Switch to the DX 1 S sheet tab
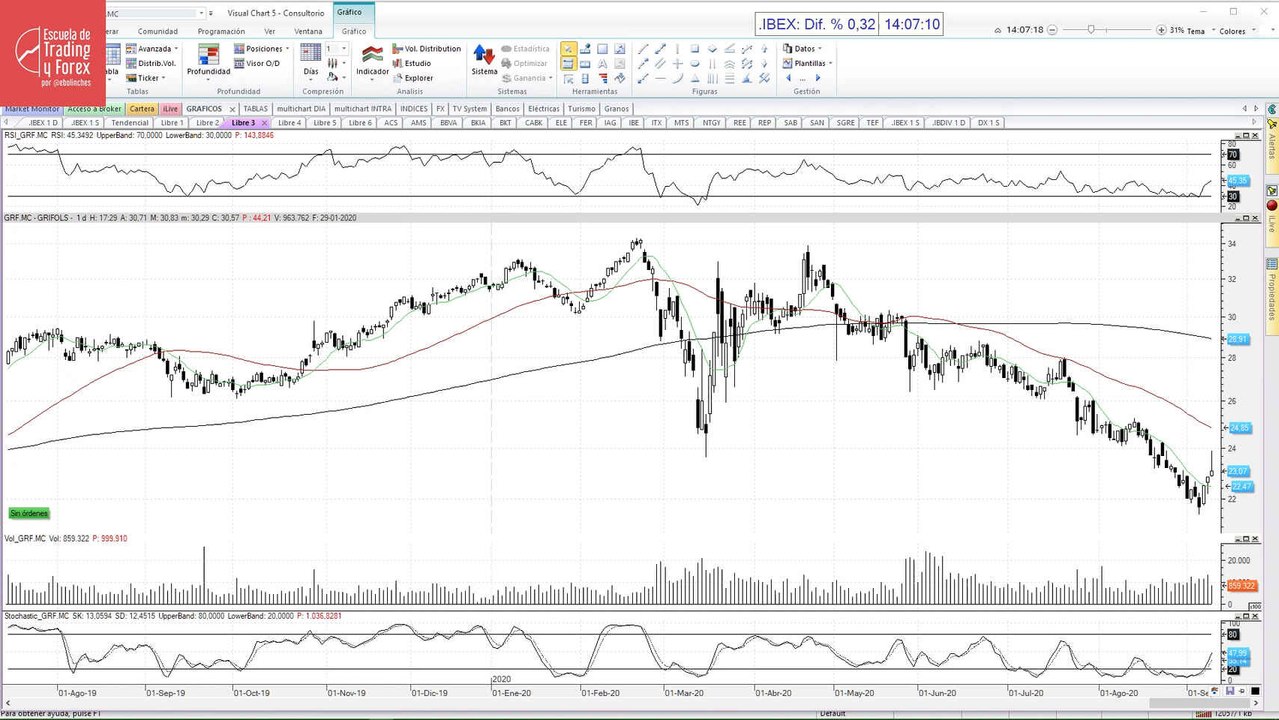 point(988,122)
